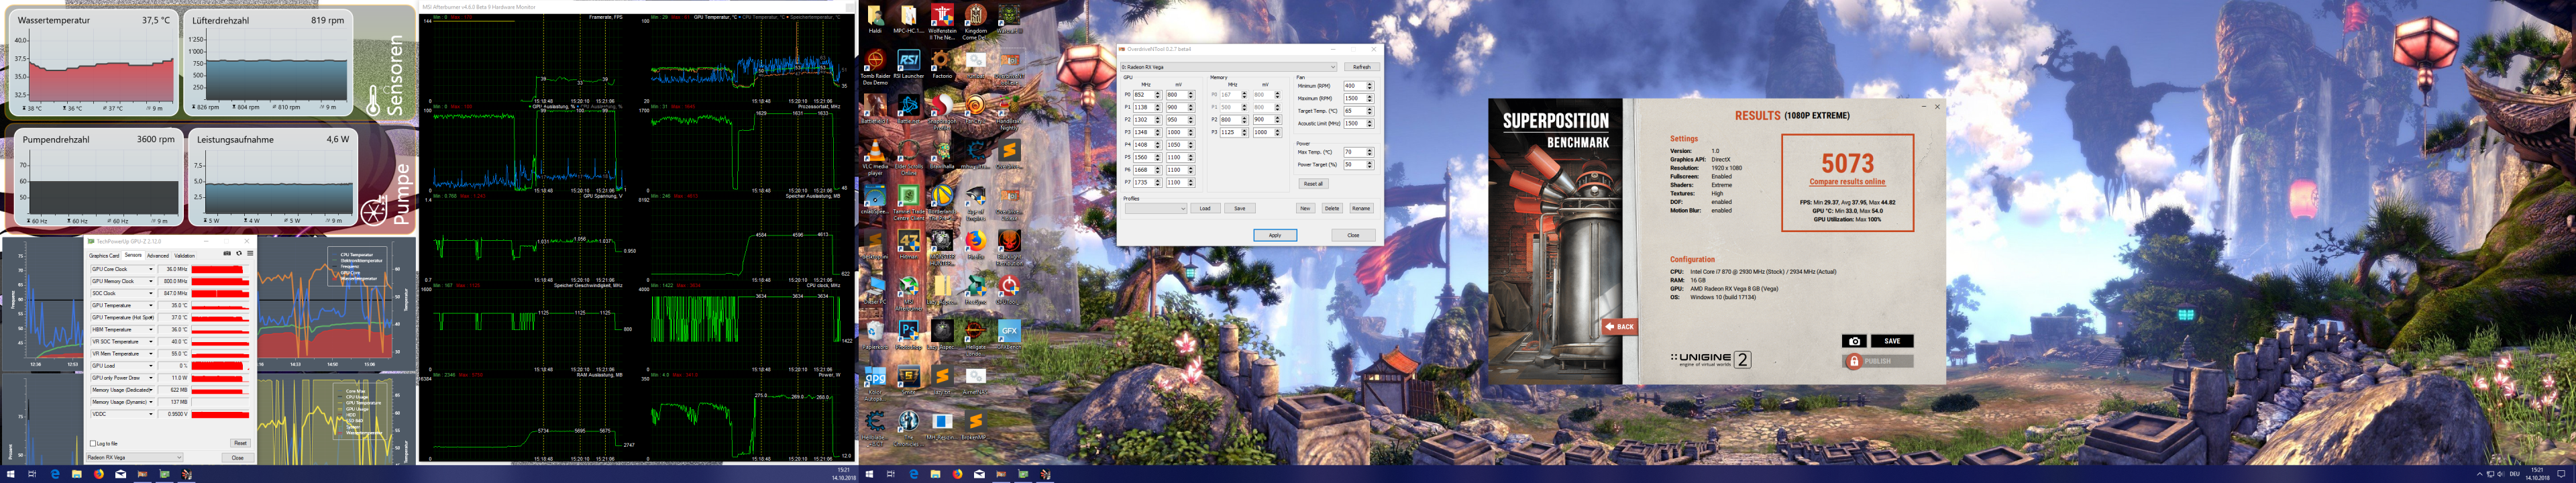Click the Load profile button
Screen dimensions: 2576x483
[1205, 209]
